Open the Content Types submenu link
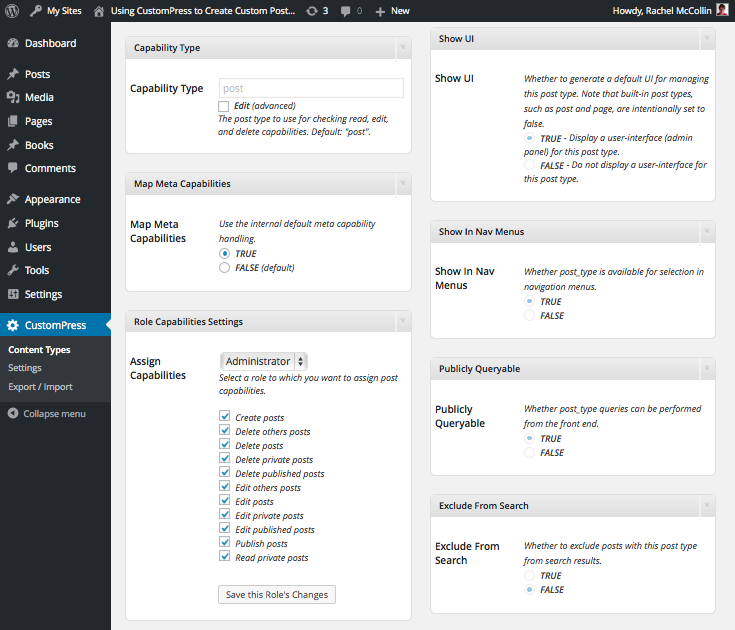 (x=39, y=350)
